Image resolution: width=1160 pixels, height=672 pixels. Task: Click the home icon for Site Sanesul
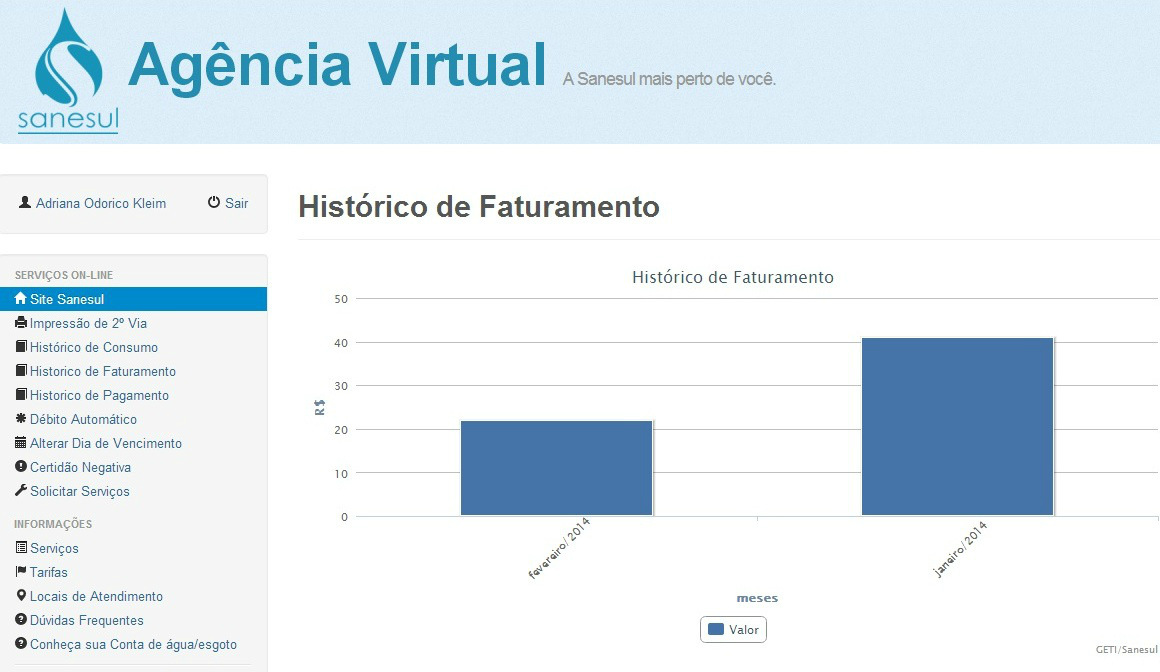(21, 299)
